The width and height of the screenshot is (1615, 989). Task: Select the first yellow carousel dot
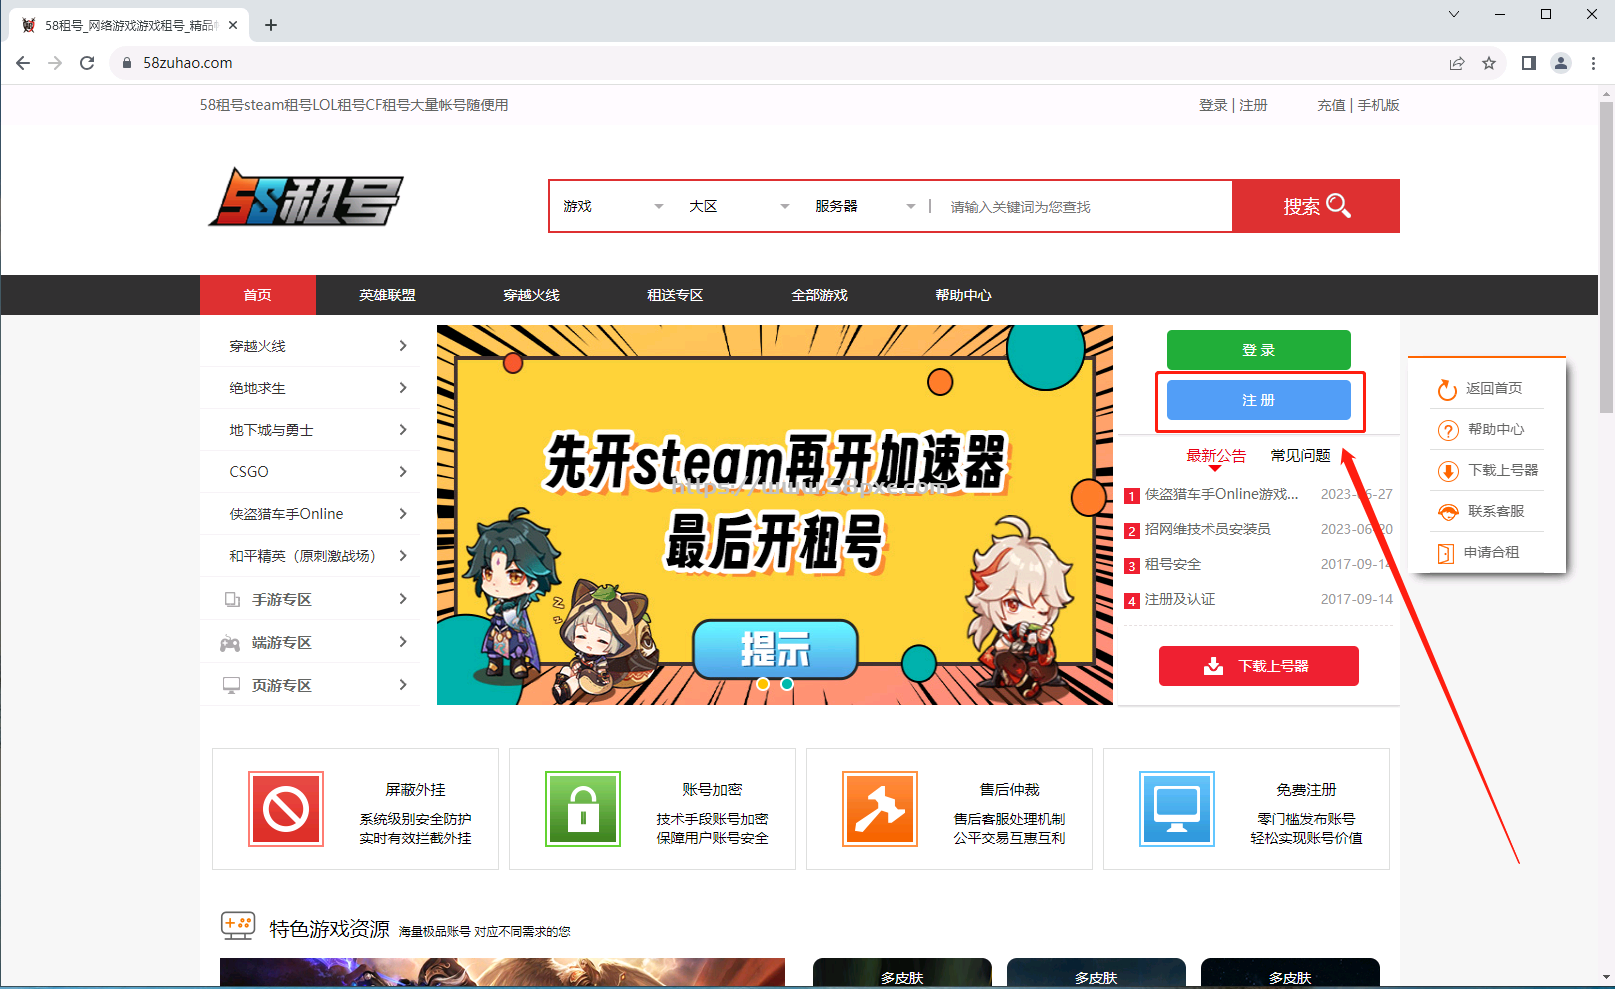(763, 684)
